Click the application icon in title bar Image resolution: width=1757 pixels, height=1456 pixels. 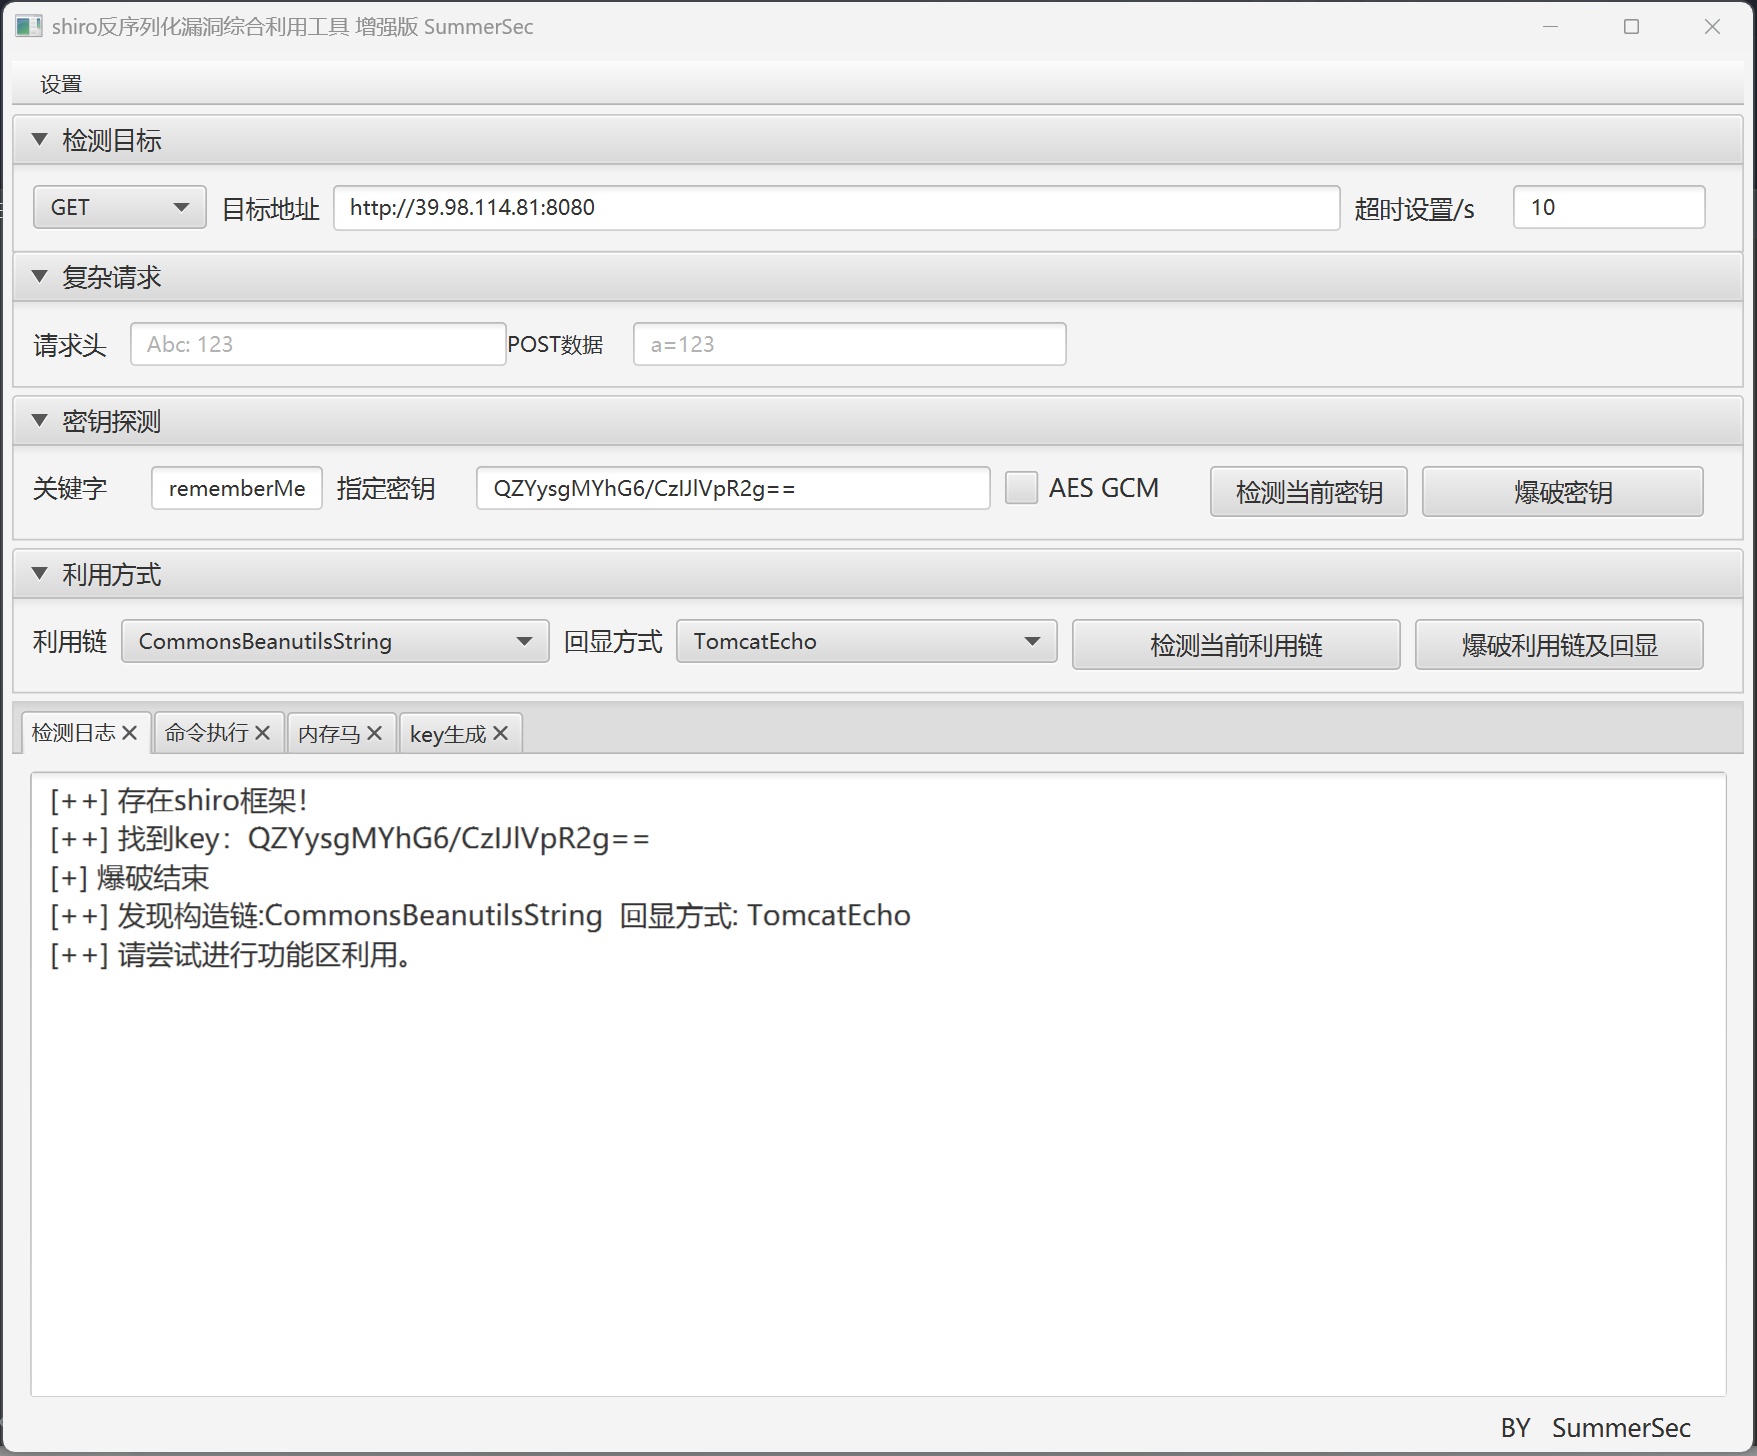click(28, 26)
